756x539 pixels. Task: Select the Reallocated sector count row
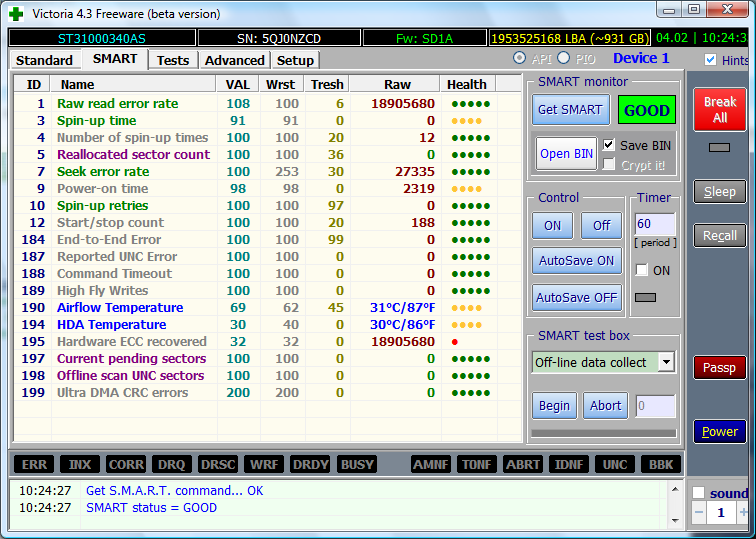coord(268,155)
